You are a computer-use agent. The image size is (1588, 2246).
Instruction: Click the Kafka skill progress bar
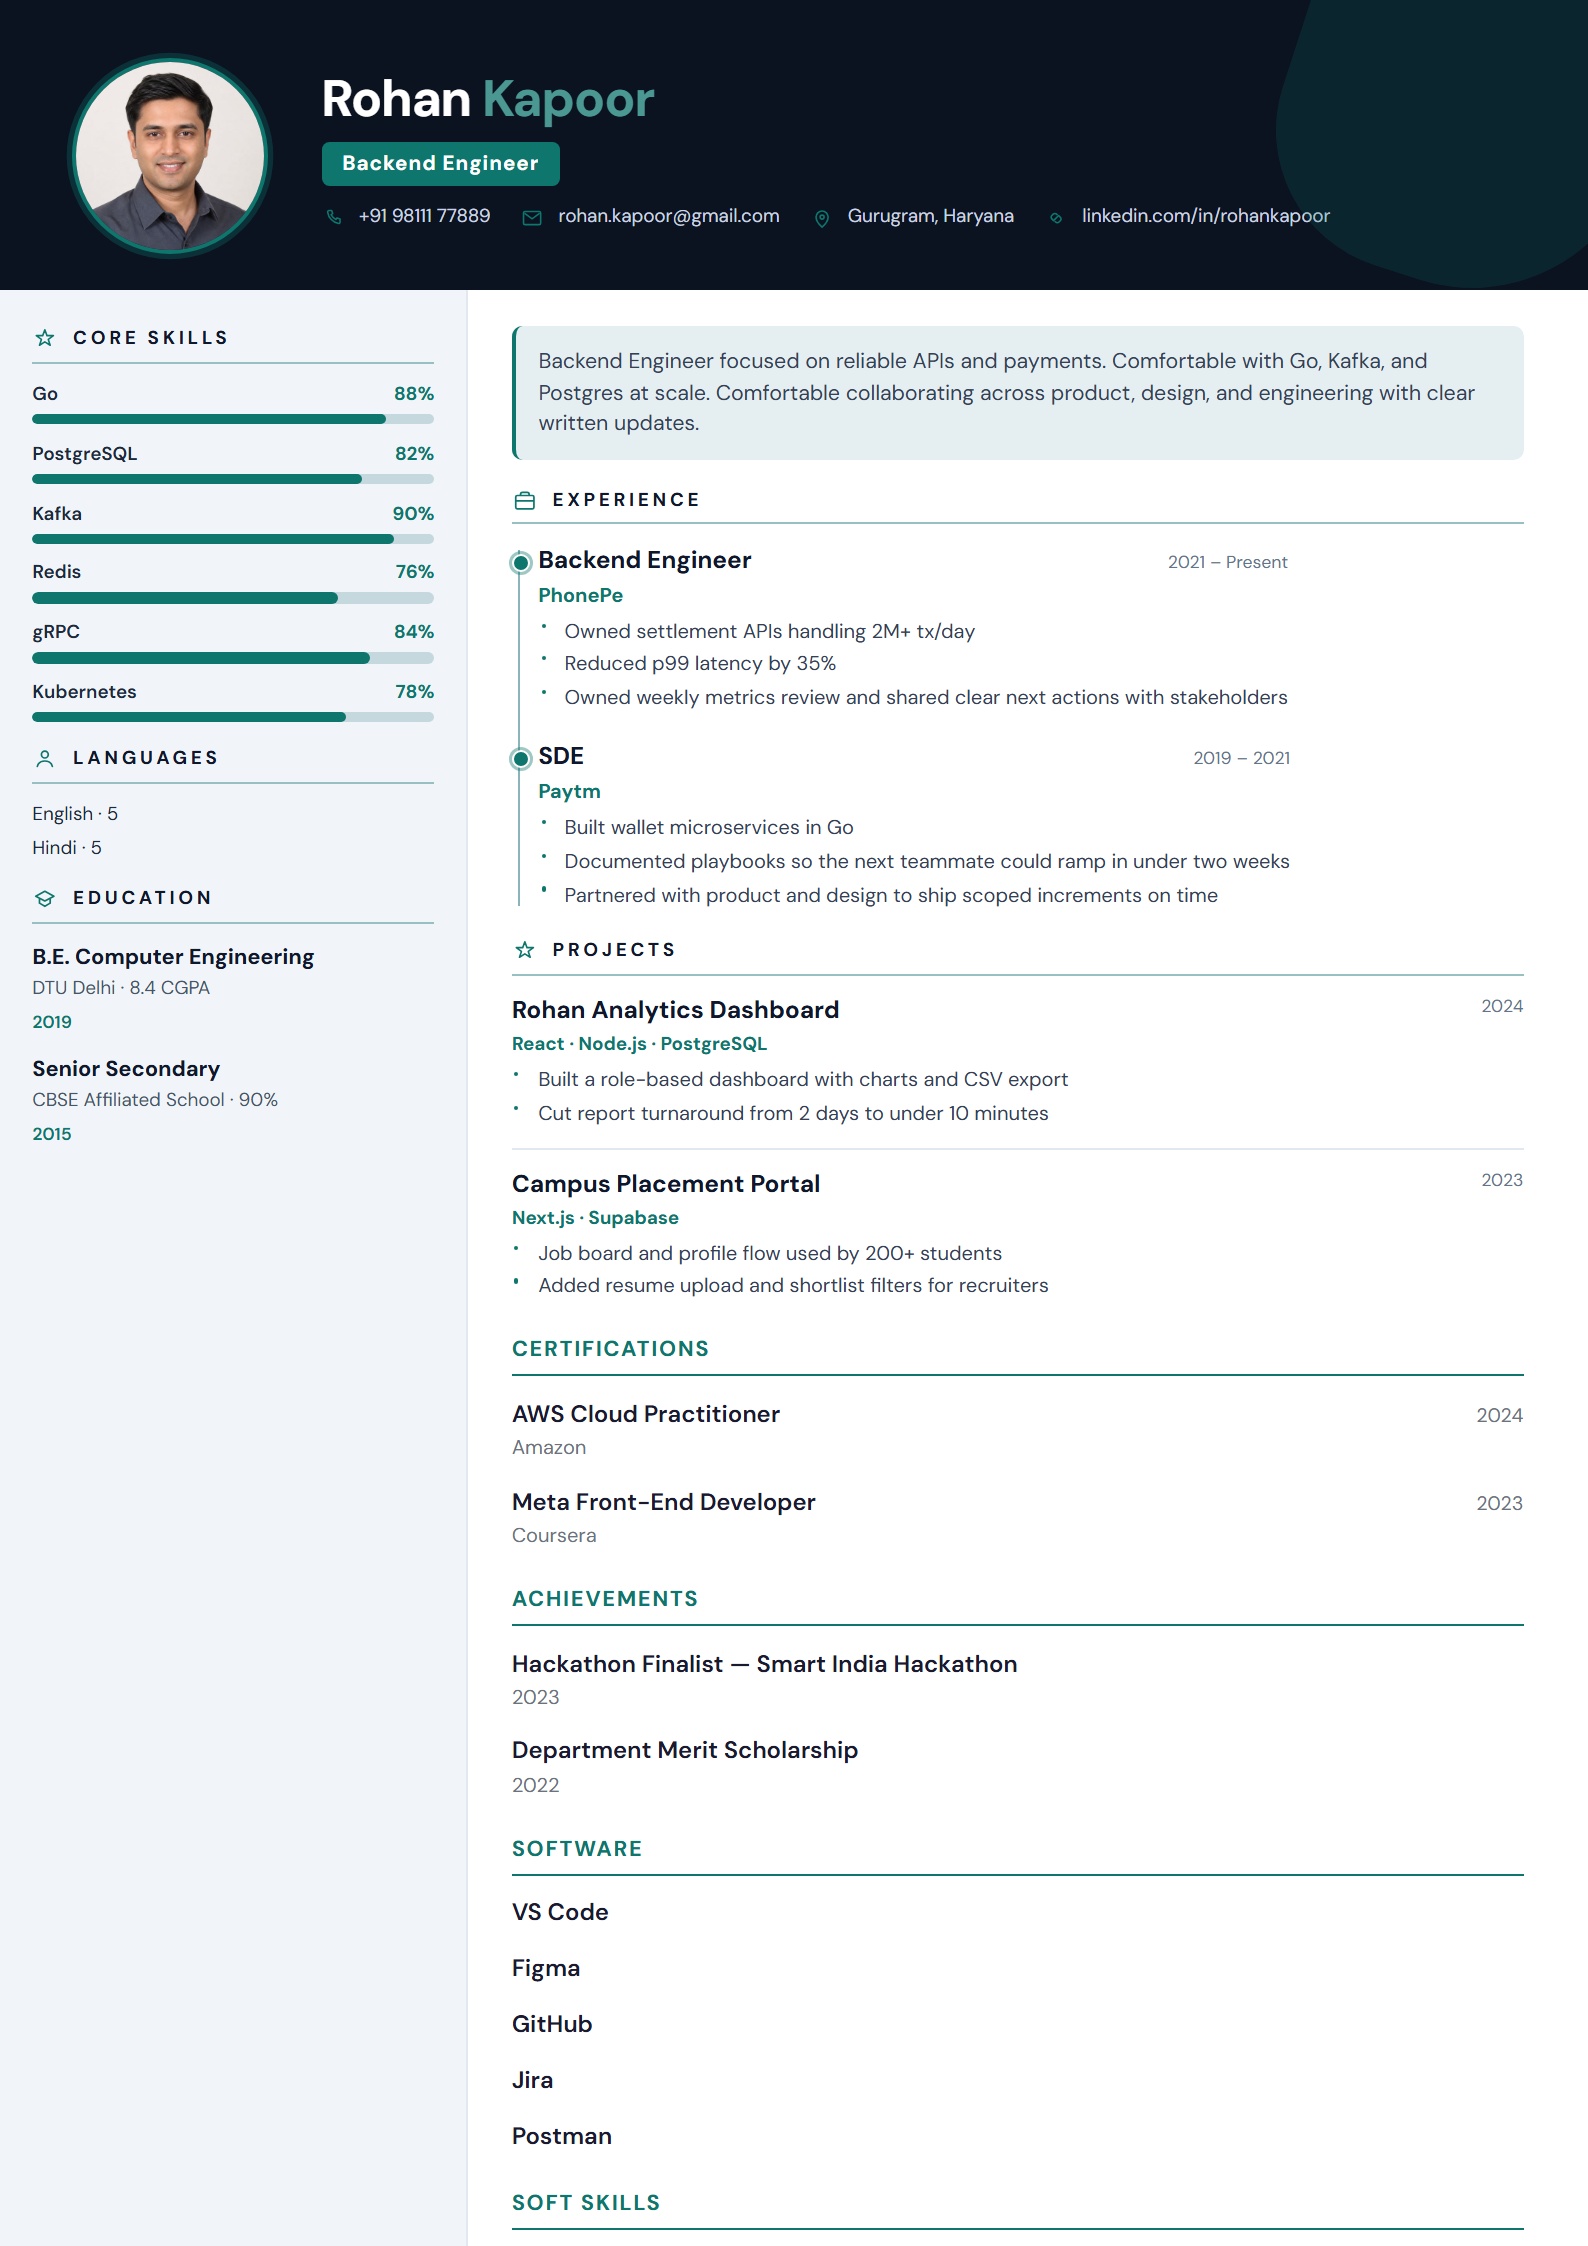(x=233, y=539)
